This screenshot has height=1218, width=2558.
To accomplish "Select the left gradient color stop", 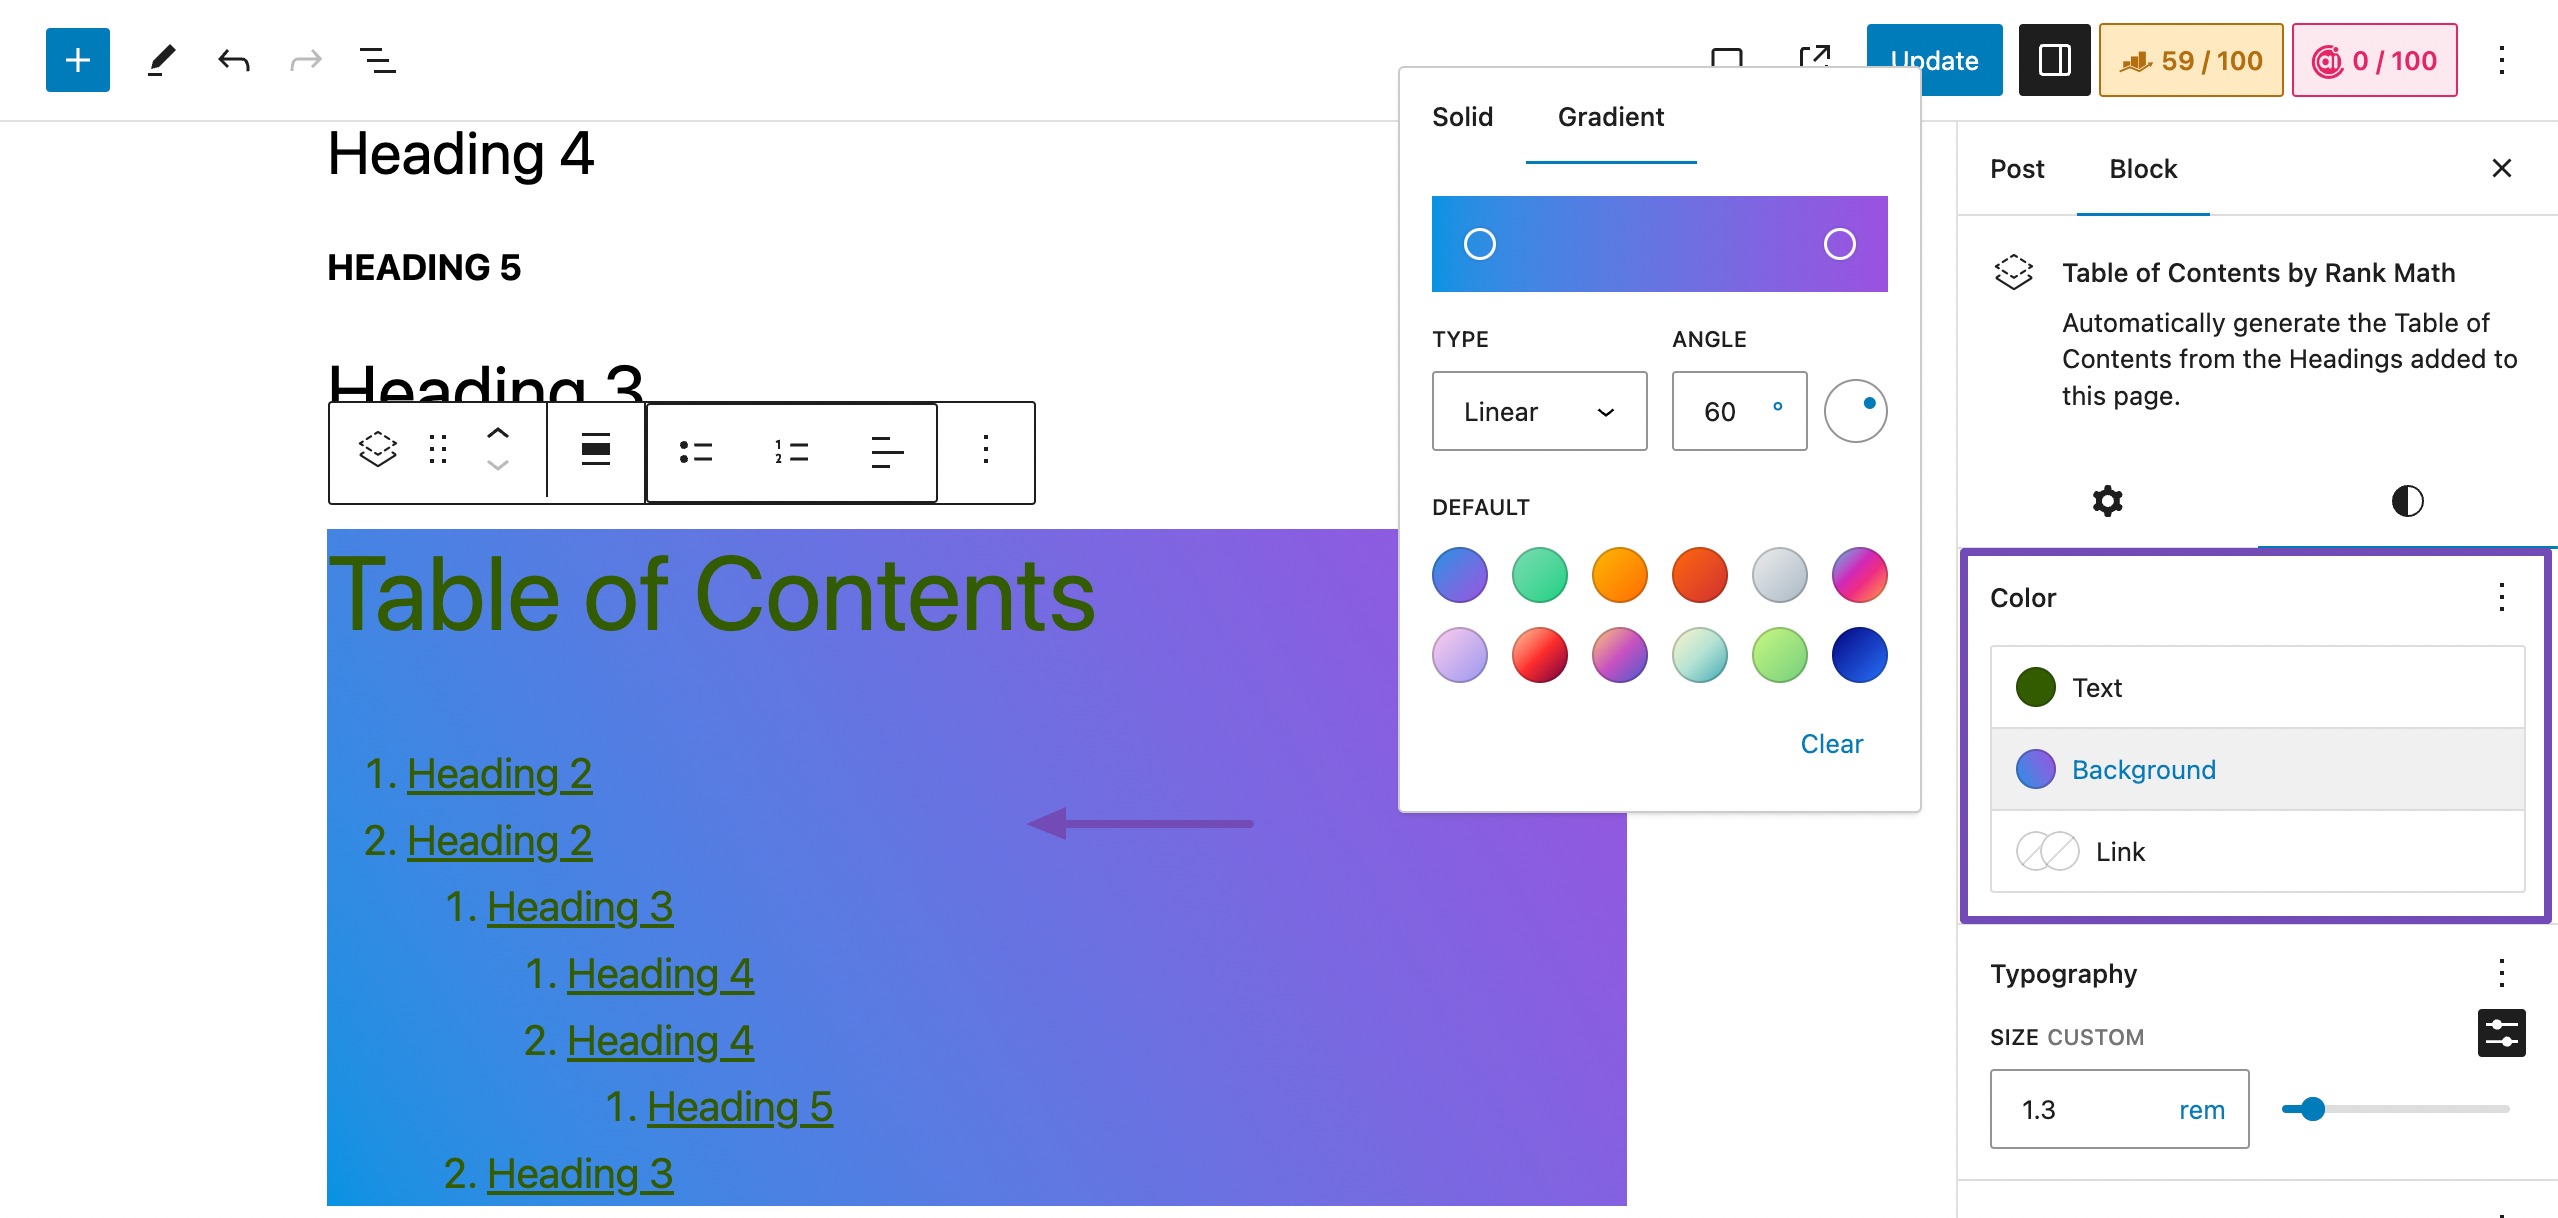I will (1480, 243).
